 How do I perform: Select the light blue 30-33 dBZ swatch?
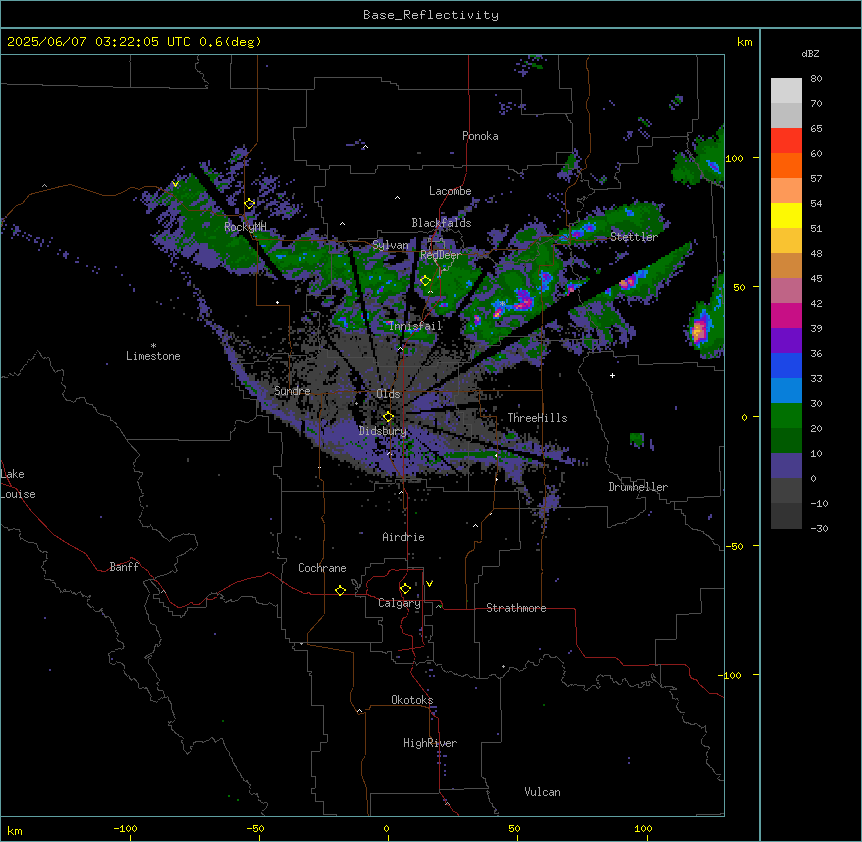[x=786, y=391]
